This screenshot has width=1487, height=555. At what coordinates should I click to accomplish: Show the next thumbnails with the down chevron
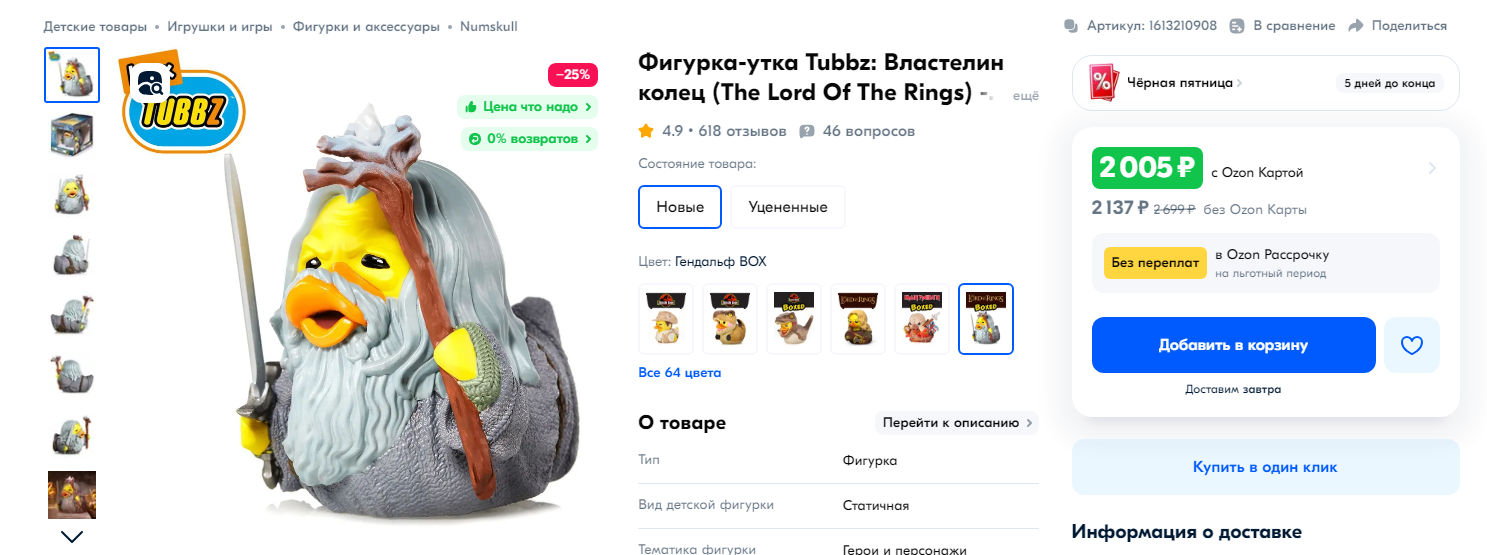tap(72, 537)
